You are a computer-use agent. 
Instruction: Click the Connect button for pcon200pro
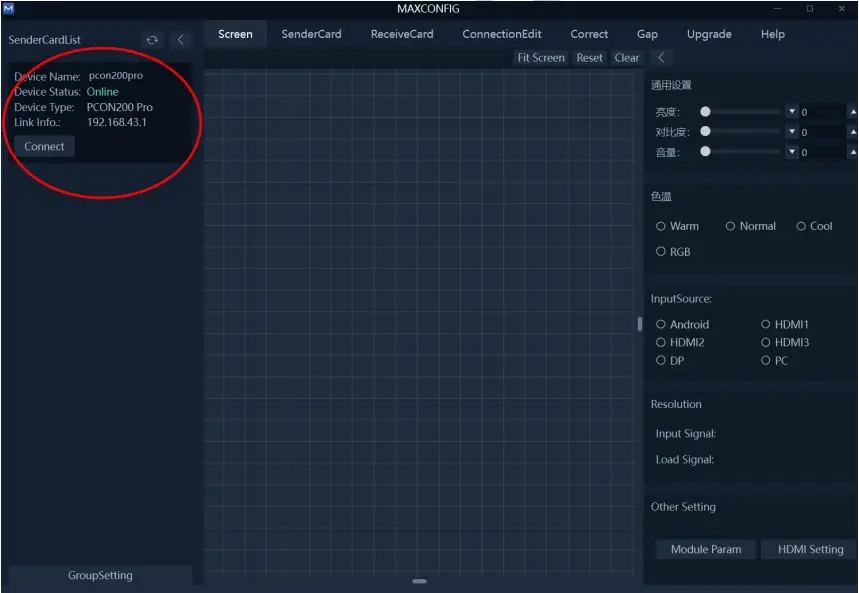[x=44, y=146]
